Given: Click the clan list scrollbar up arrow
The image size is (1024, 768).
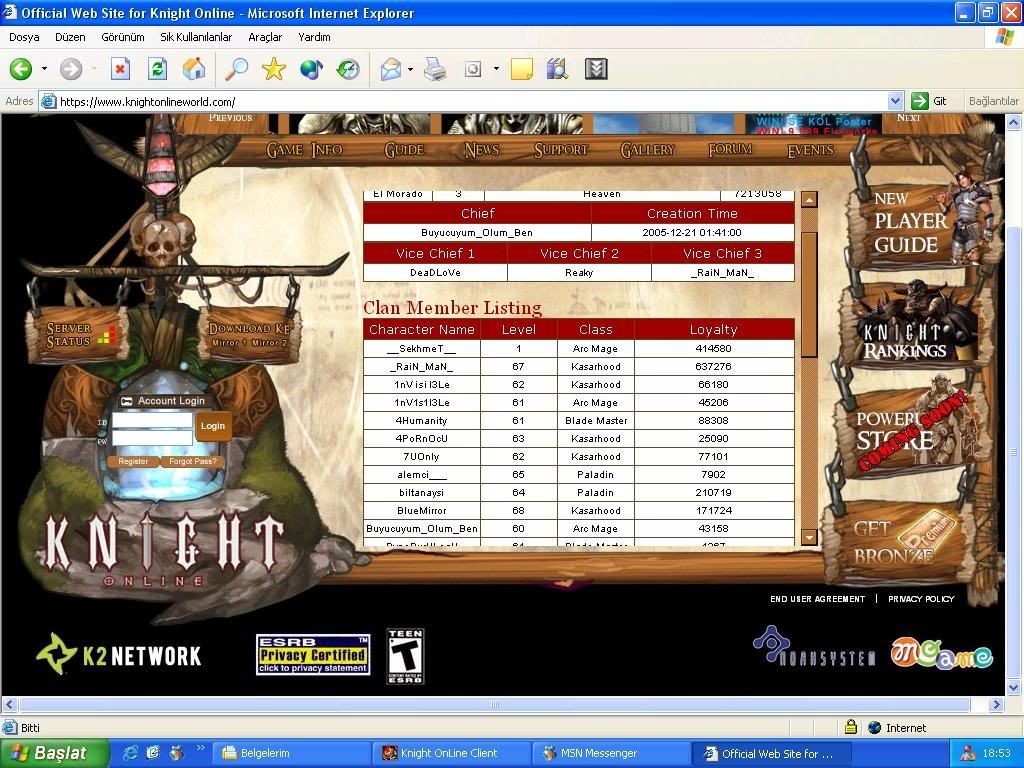Looking at the screenshot, I should click(809, 200).
